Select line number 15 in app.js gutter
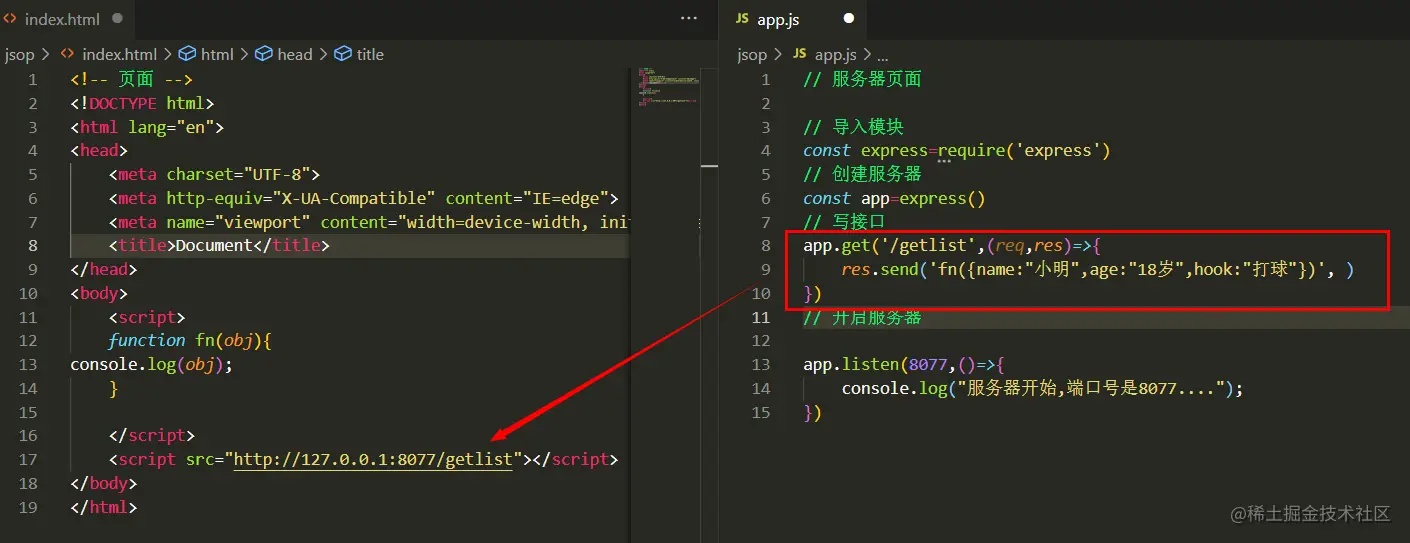The height and width of the screenshot is (543, 1410). click(x=762, y=412)
